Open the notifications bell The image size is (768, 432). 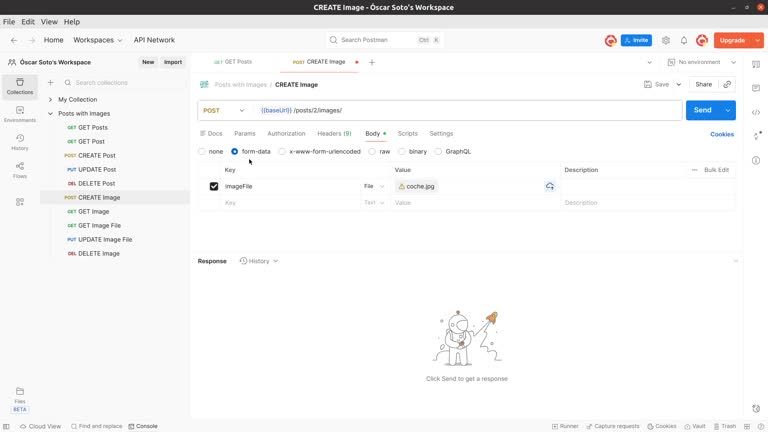point(684,40)
